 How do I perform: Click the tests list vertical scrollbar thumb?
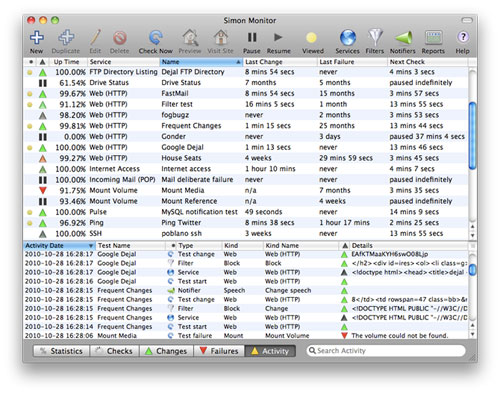pos(472,136)
